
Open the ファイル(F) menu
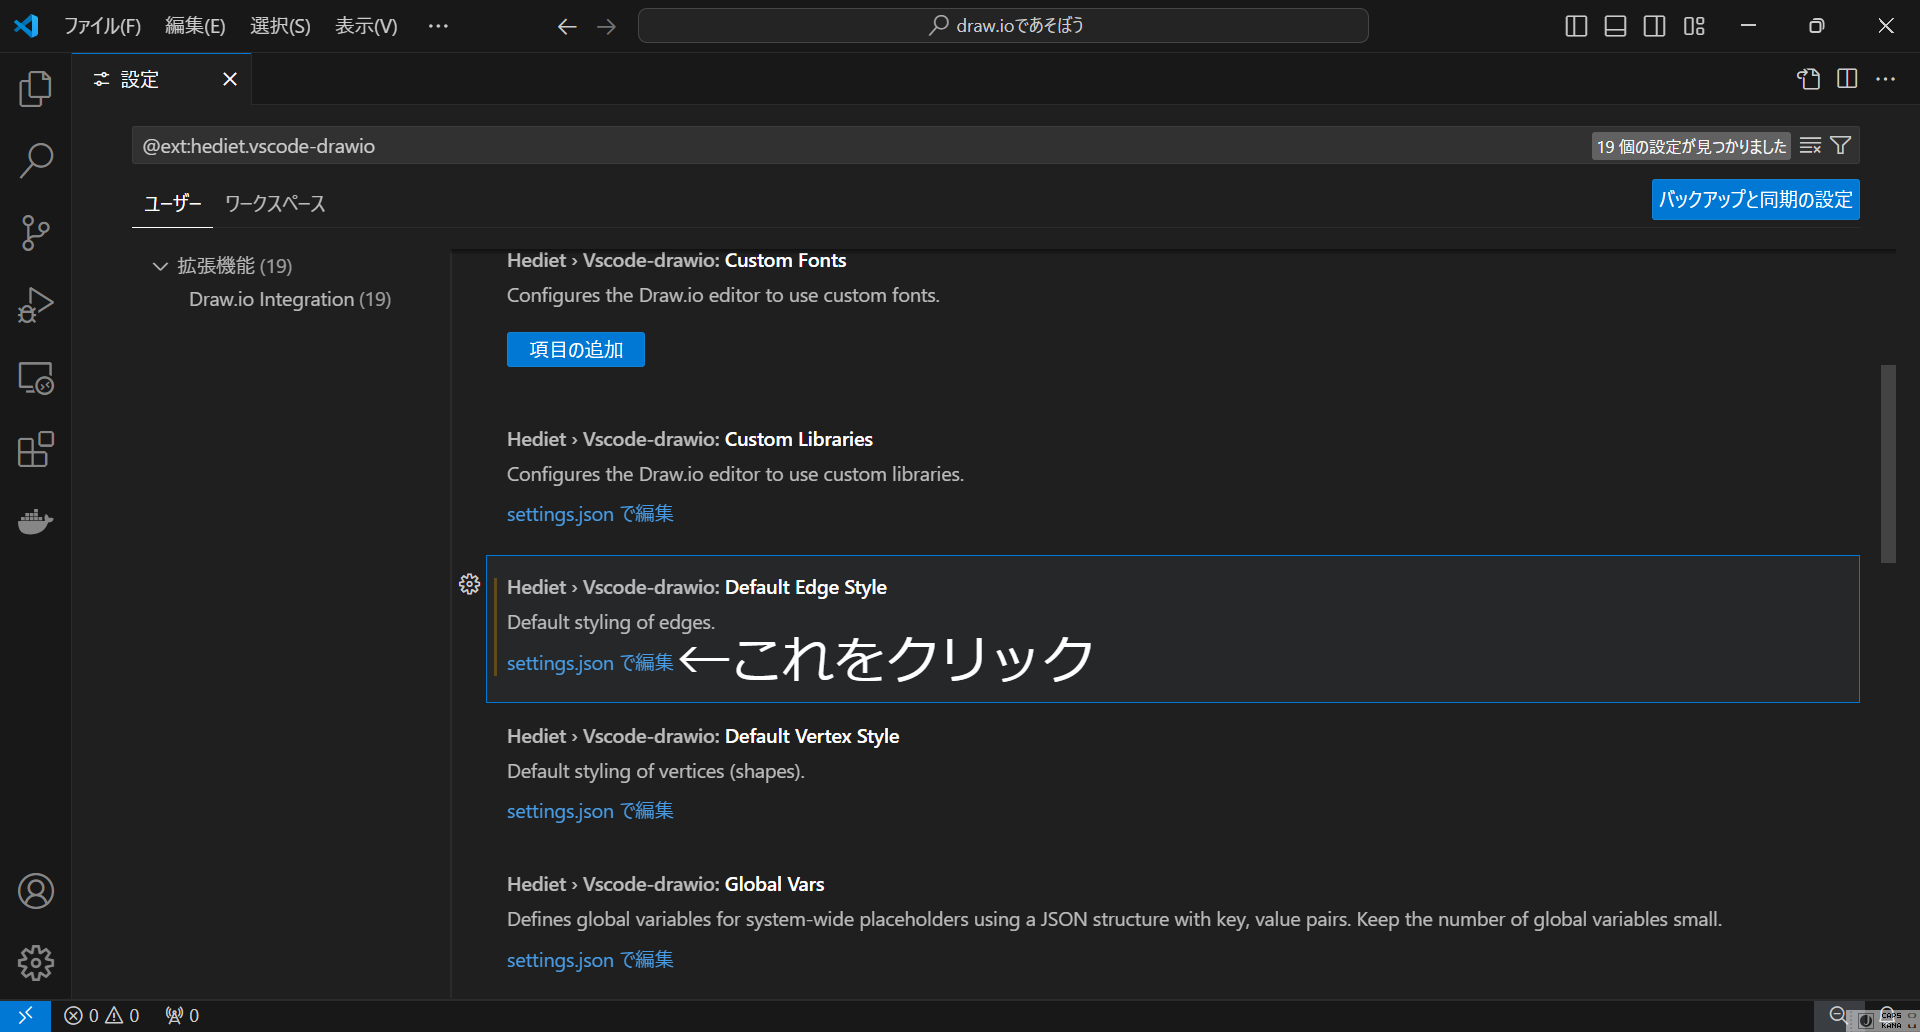pos(103,26)
